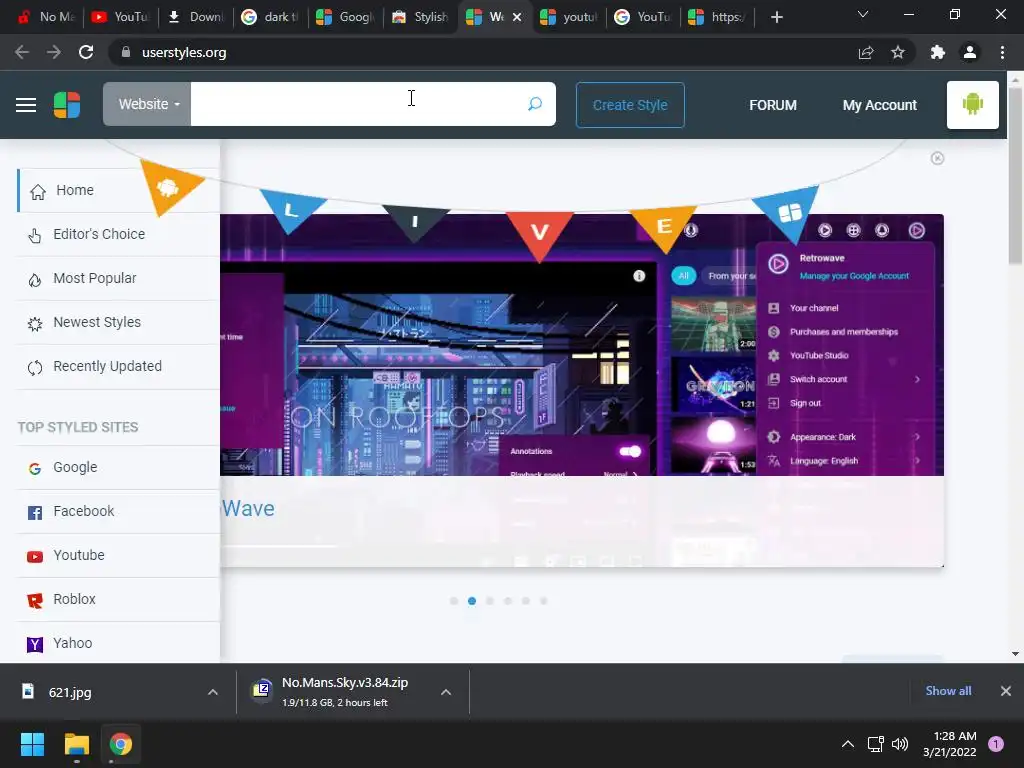The height and width of the screenshot is (768, 1024).
Task: Open Editor's Choice in sidebar
Action: 118,234
